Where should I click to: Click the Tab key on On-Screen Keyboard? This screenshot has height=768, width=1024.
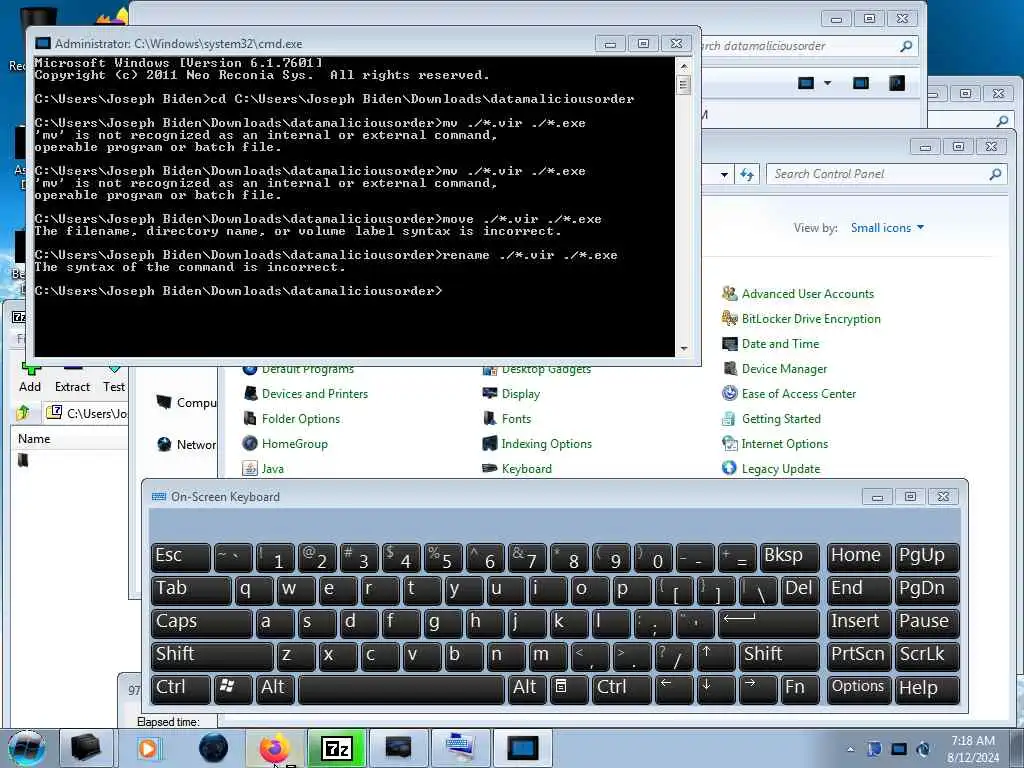[x=191, y=590]
